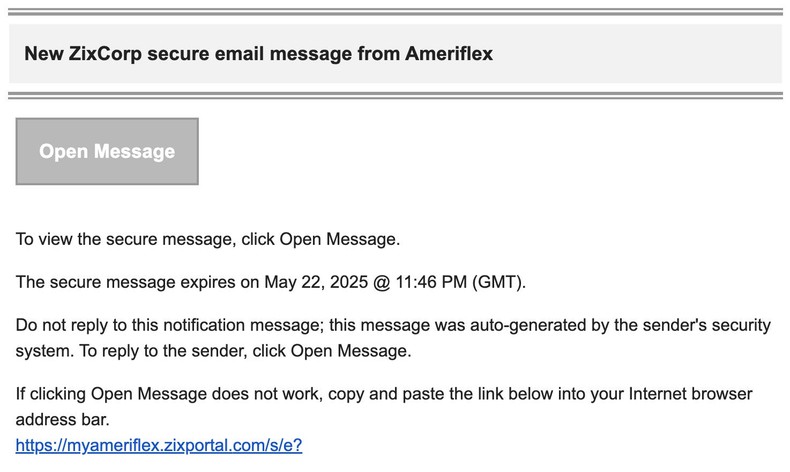Click the double divider line below the header
Viewport: 790px width, 472px height.
tap(395, 95)
